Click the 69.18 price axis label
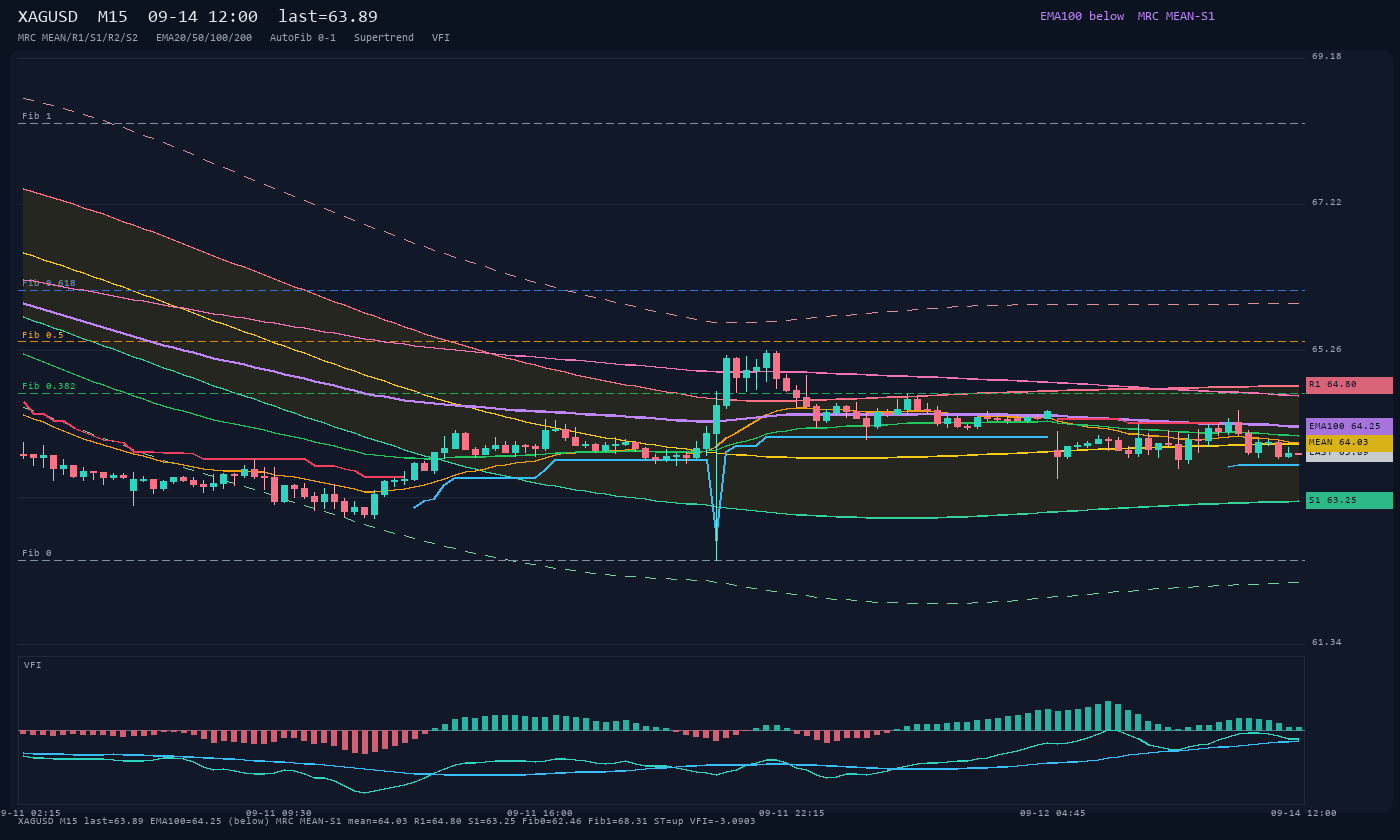This screenshot has width=1400, height=840. [1327, 57]
